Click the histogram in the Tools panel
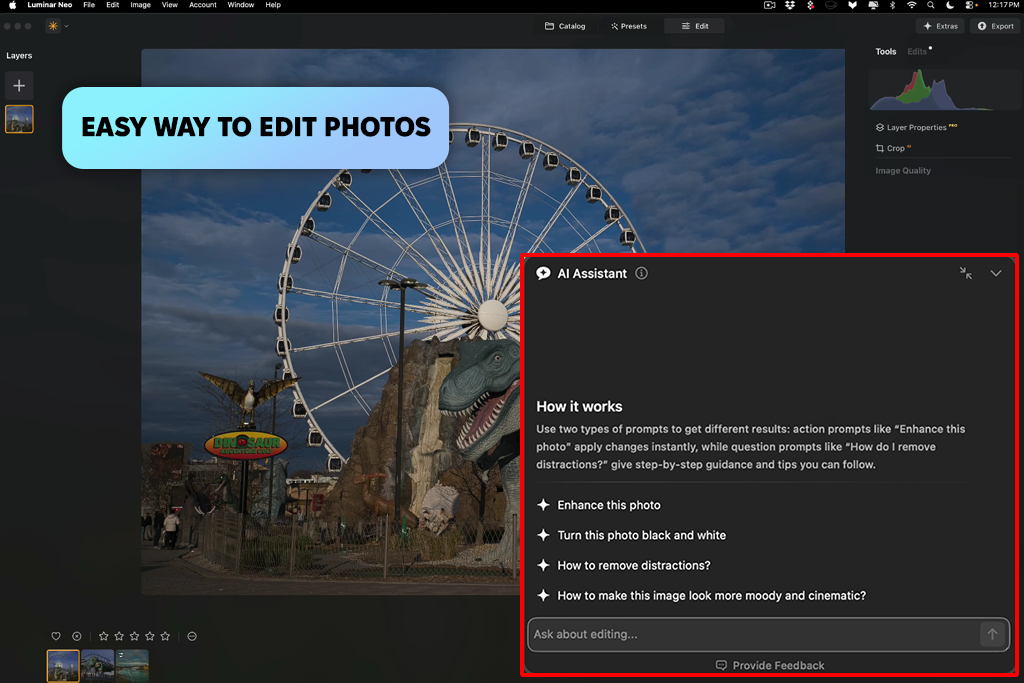1024x683 pixels. point(944,90)
